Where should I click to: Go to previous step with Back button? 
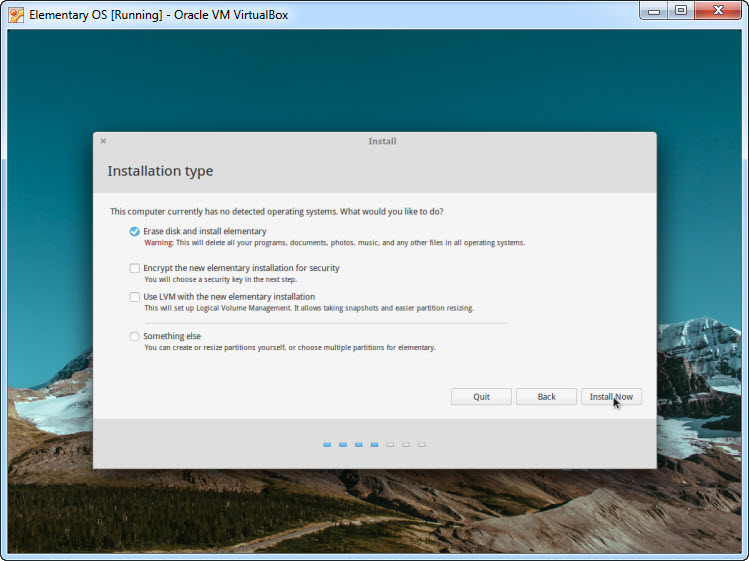546,397
